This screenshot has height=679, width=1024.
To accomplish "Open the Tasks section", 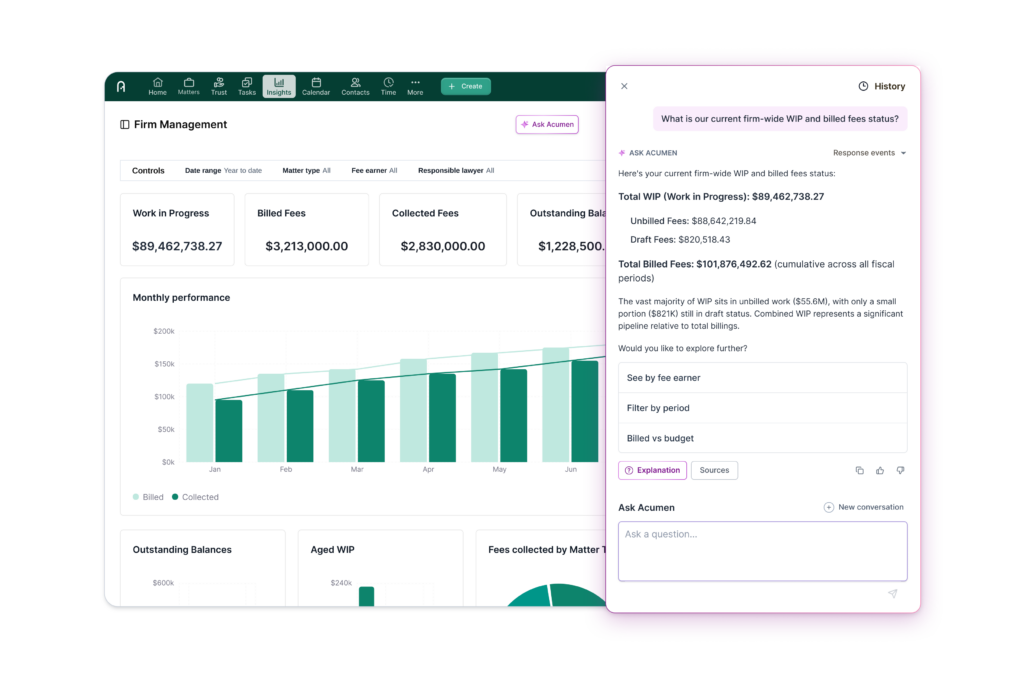I will tap(247, 86).
